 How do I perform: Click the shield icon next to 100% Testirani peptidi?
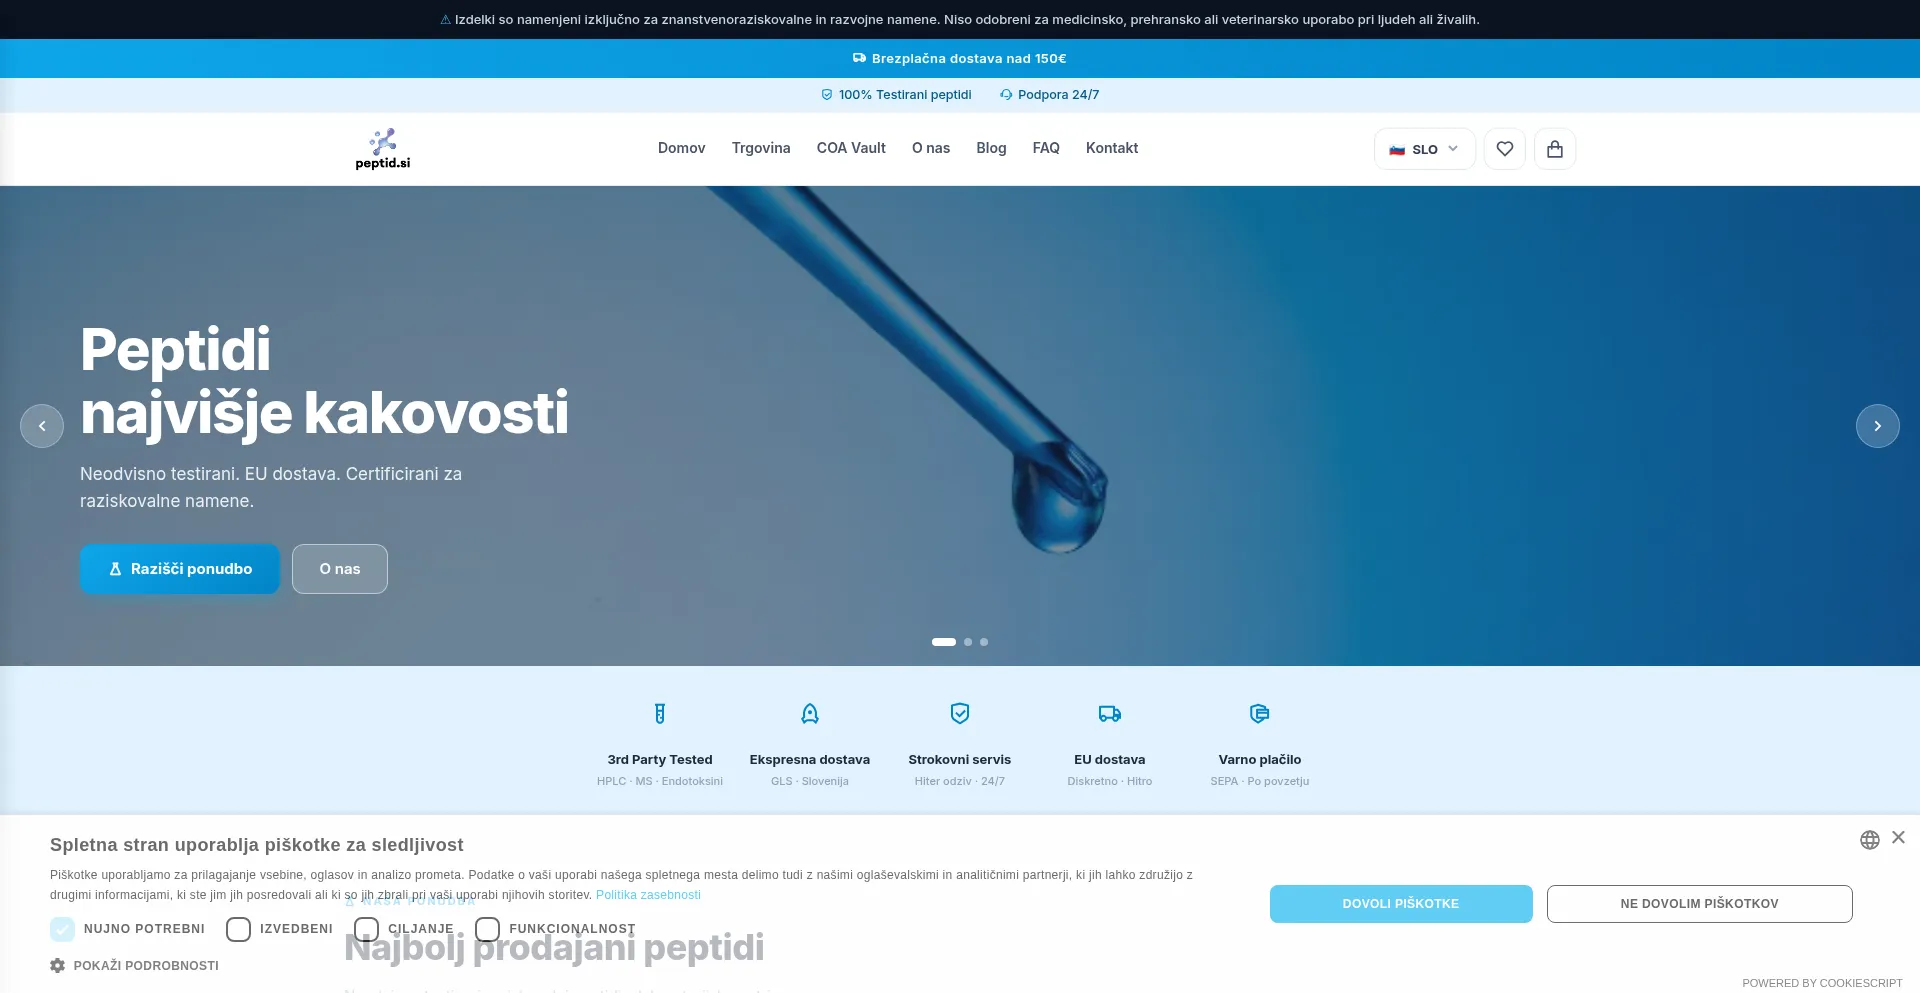(827, 94)
